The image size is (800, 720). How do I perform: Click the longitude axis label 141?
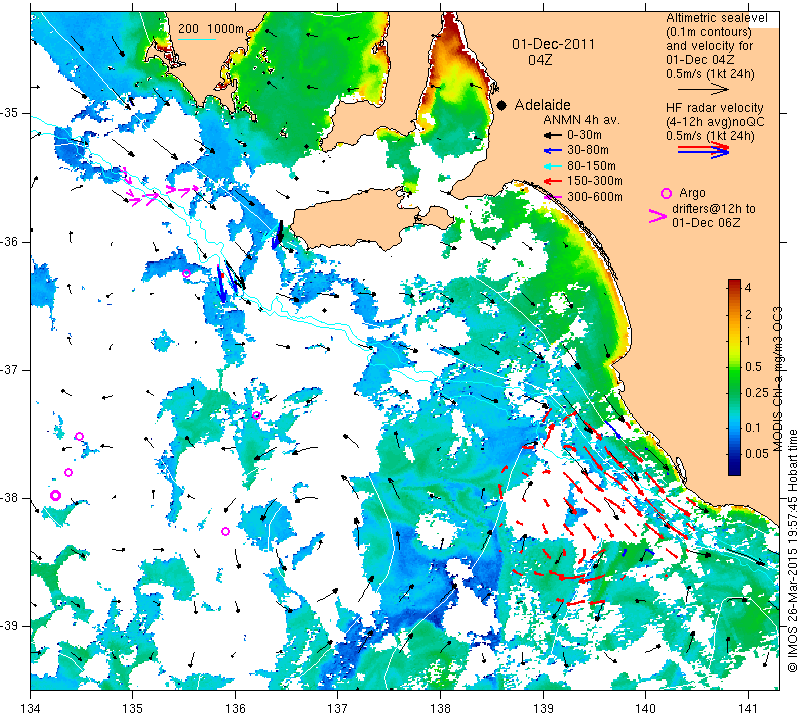point(748,709)
